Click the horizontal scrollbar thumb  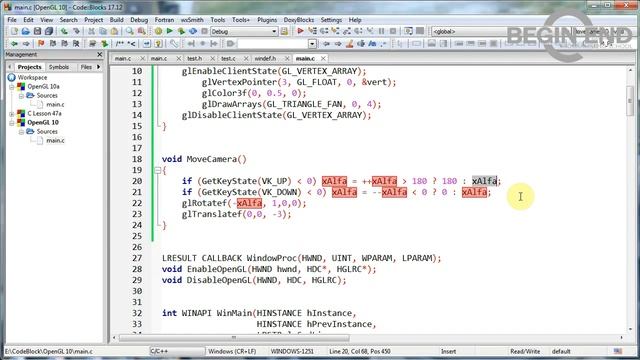point(233,338)
